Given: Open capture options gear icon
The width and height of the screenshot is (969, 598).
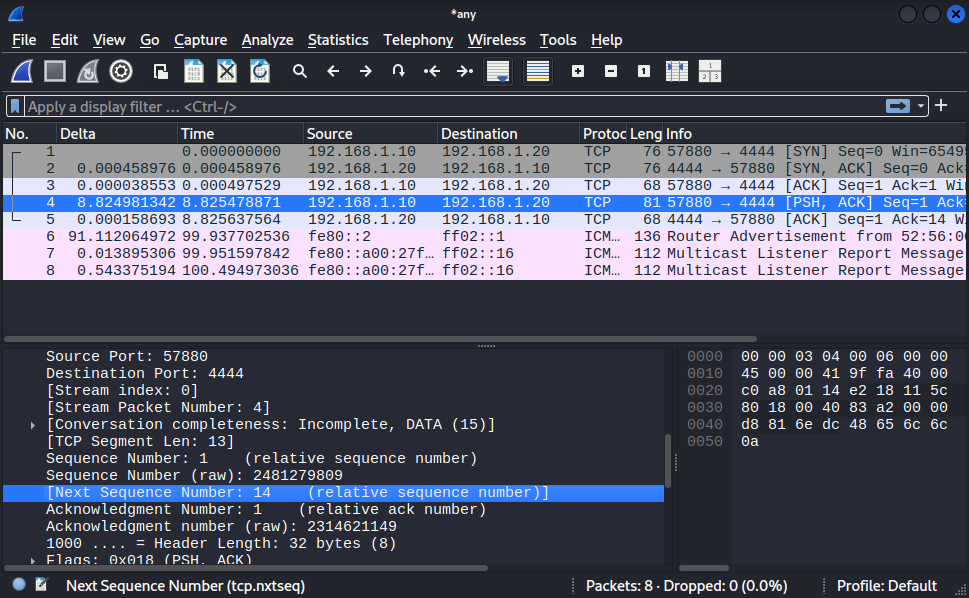Looking at the screenshot, I should coord(121,71).
